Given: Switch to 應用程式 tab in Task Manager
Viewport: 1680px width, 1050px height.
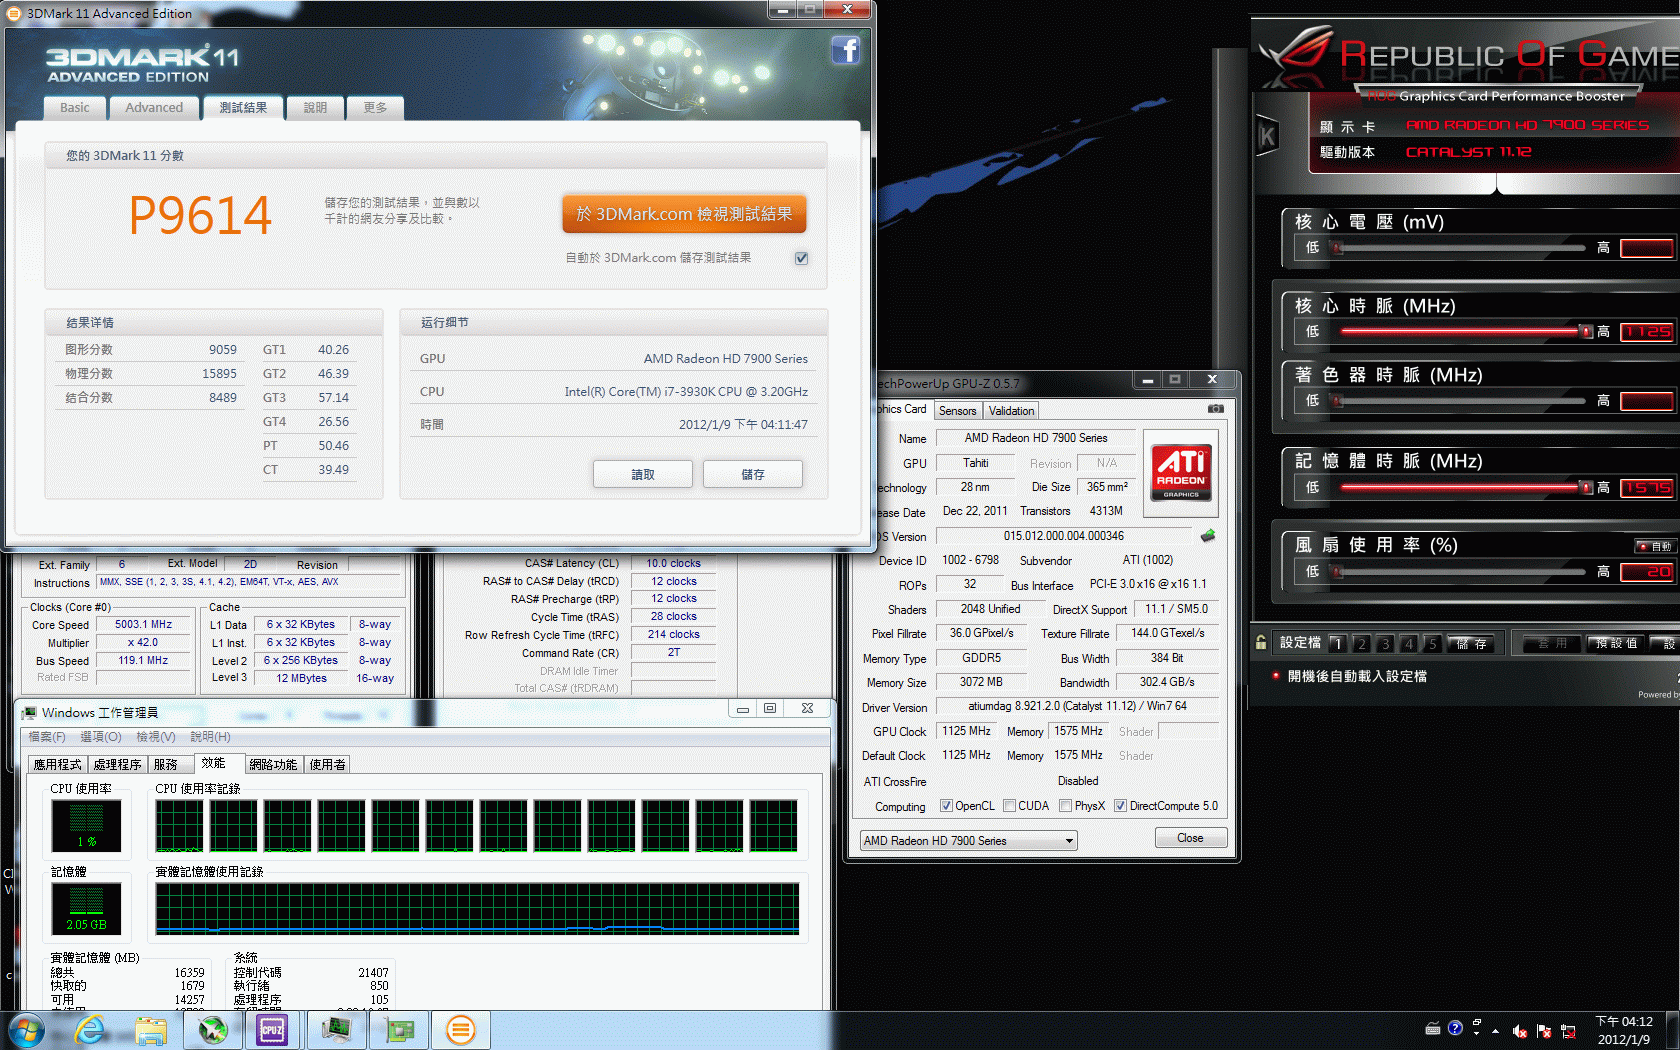Looking at the screenshot, I should (58, 765).
